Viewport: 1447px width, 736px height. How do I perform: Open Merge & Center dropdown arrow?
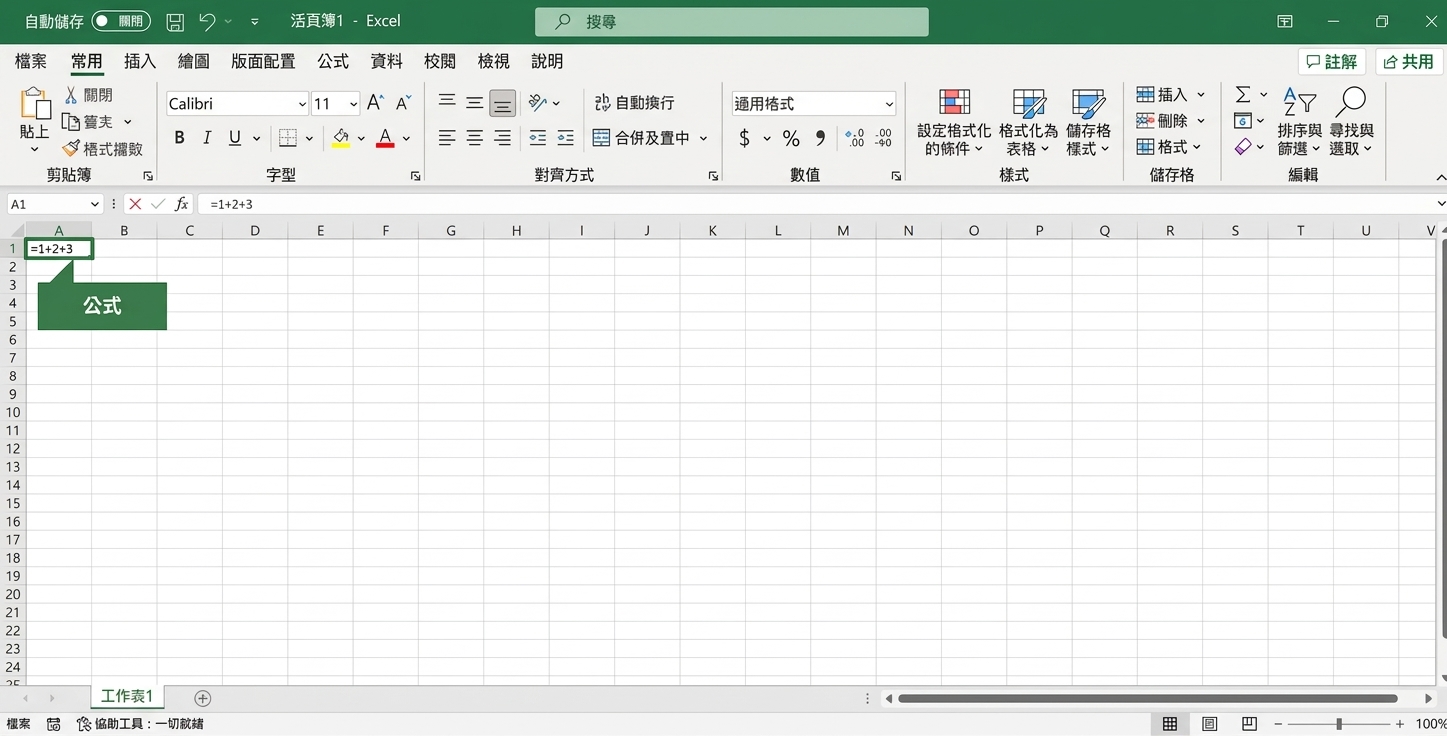[704, 138]
